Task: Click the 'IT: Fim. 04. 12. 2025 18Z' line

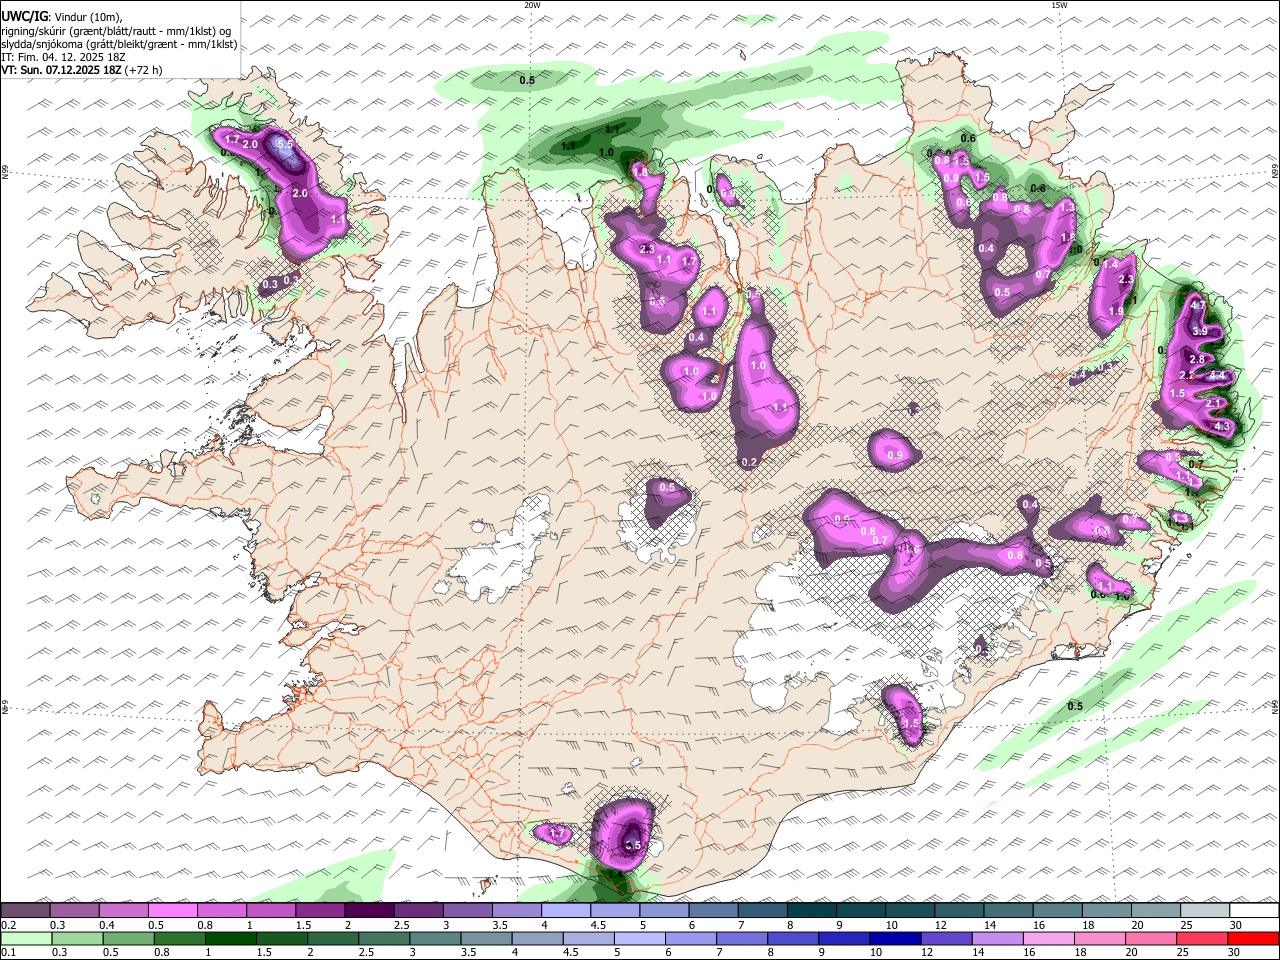Action: click(63, 57)
